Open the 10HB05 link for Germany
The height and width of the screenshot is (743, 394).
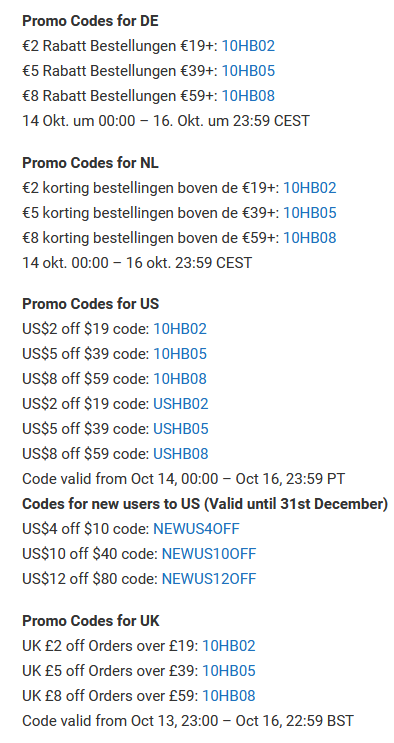pyautogui.click(x=248, y=71)
